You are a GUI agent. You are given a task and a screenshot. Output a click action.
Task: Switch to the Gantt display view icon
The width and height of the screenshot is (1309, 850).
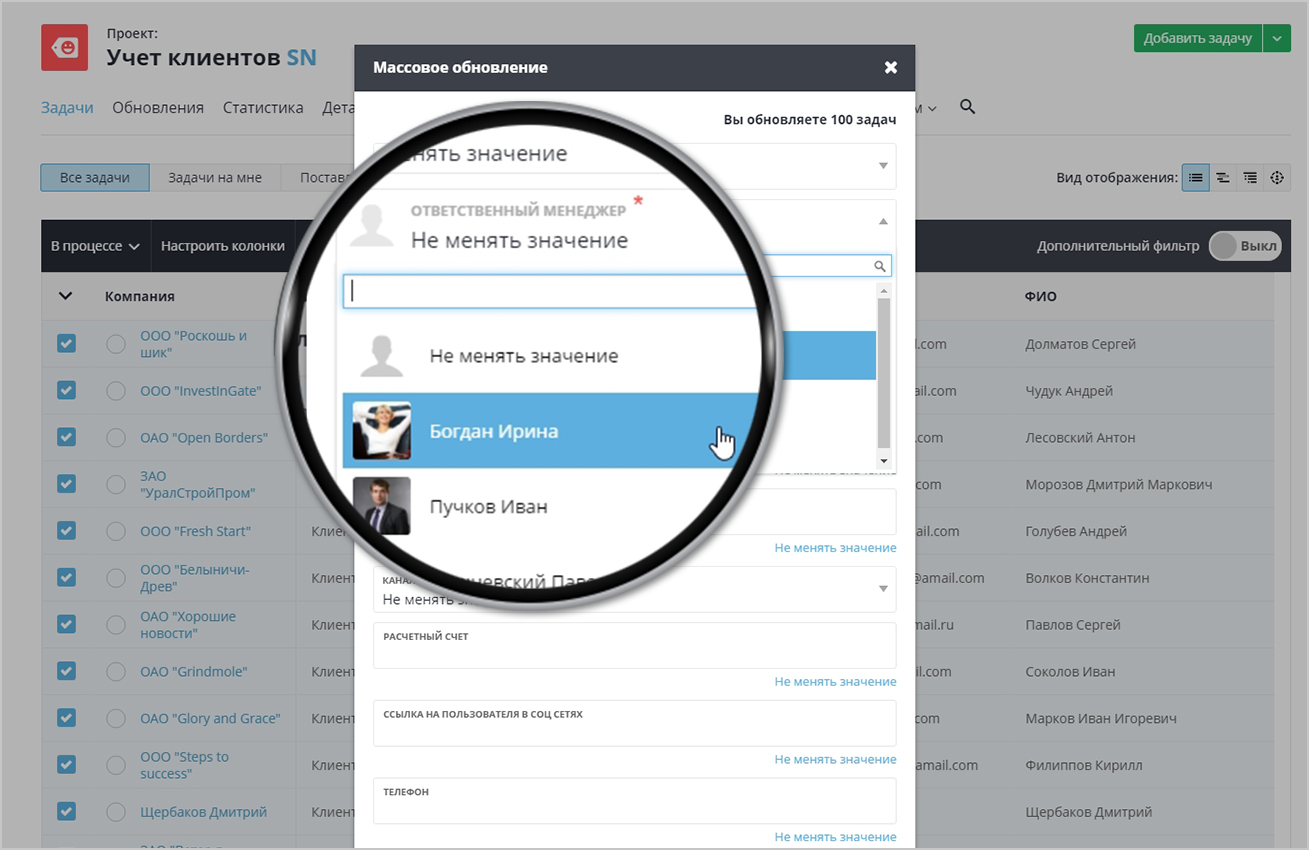coord(1222,178)
